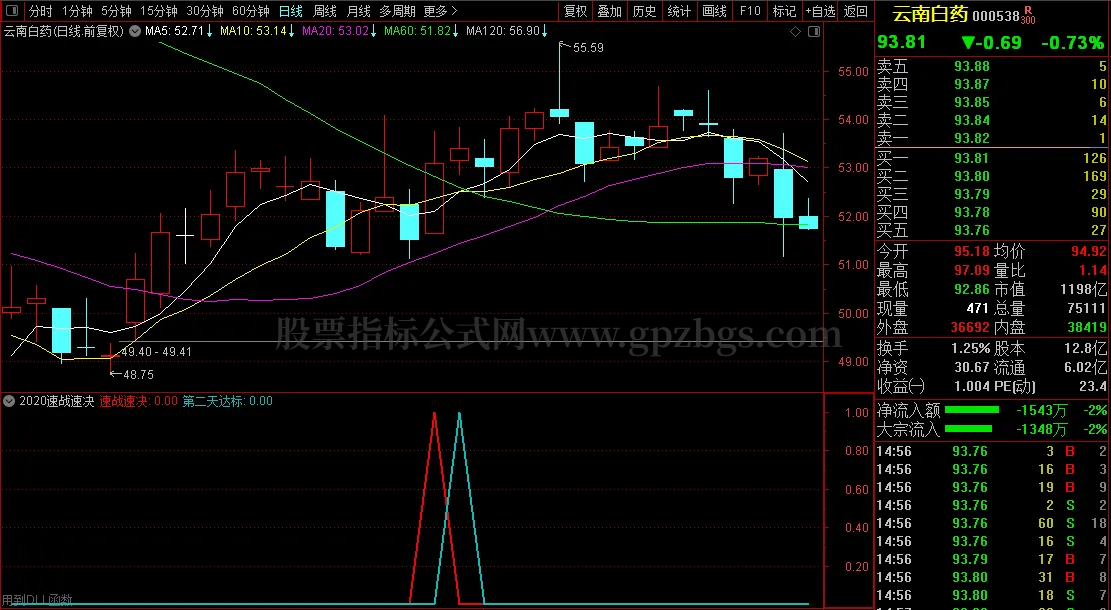Select the 卖三 ask price 93.85

[x=972, y=102]
